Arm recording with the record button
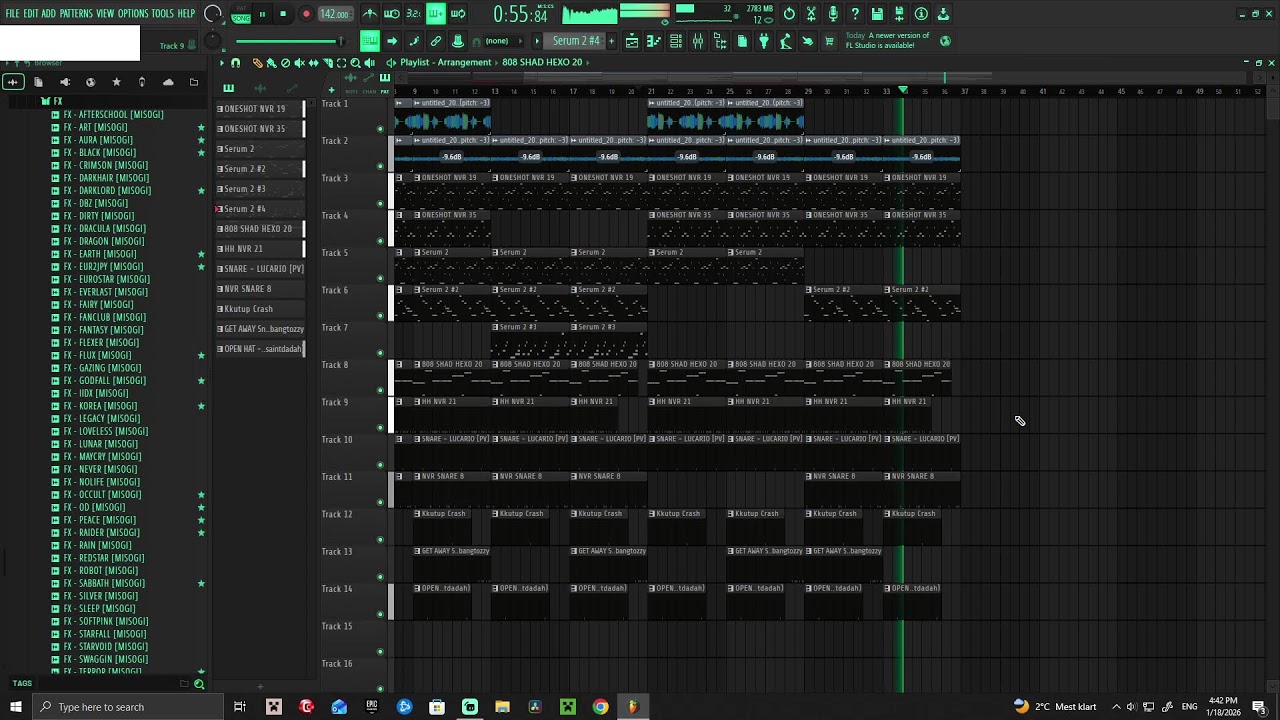 [x=306, y=14]
